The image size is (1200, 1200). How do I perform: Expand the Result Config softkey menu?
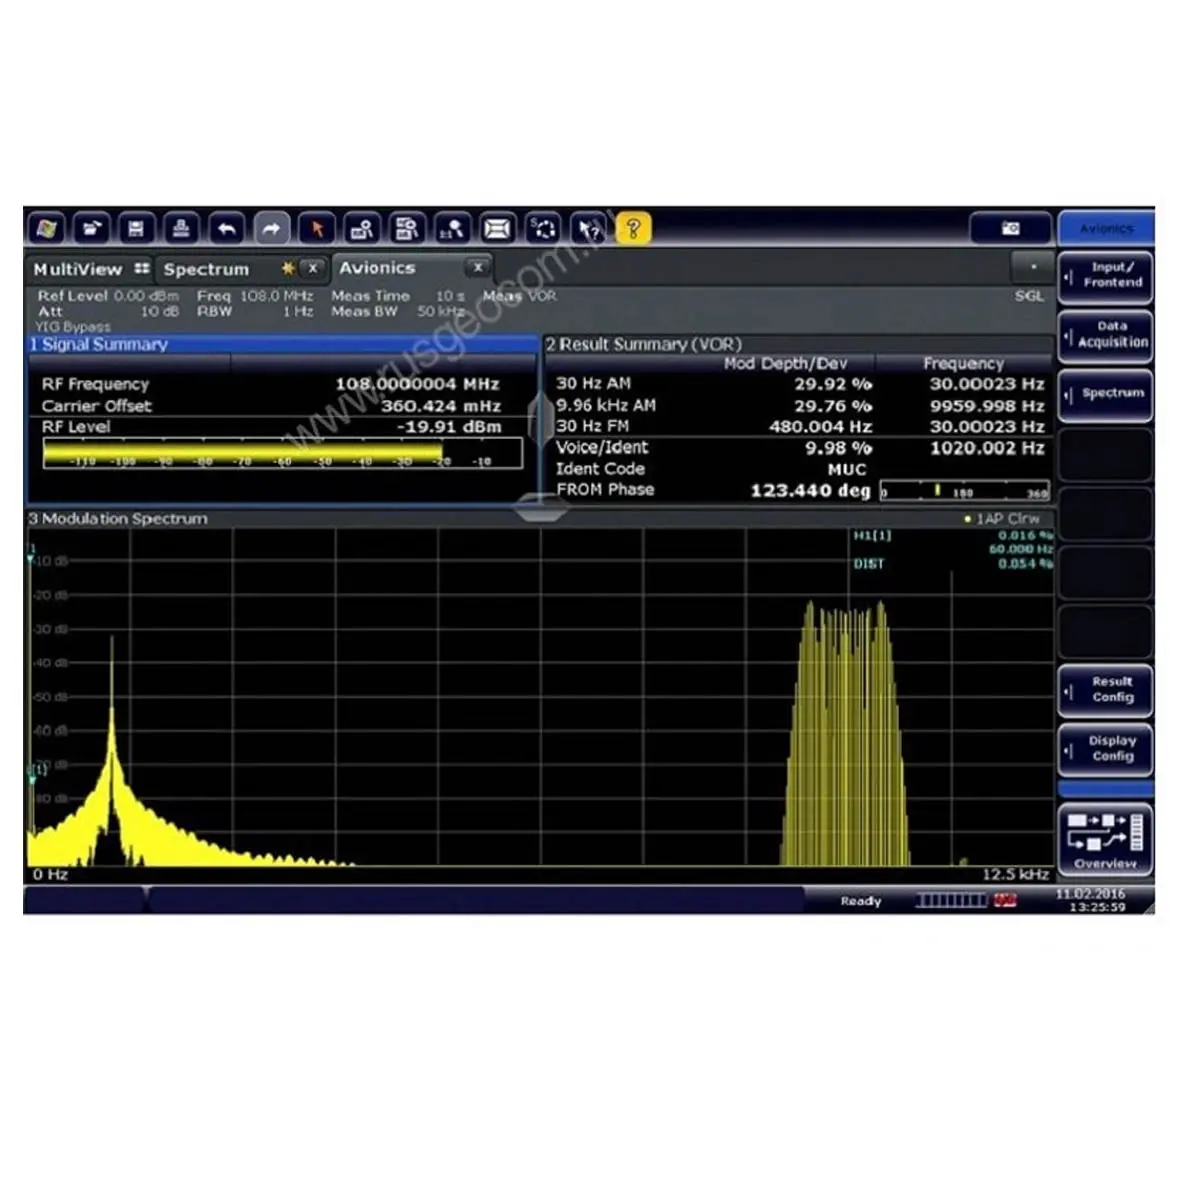pos(1105,690)
